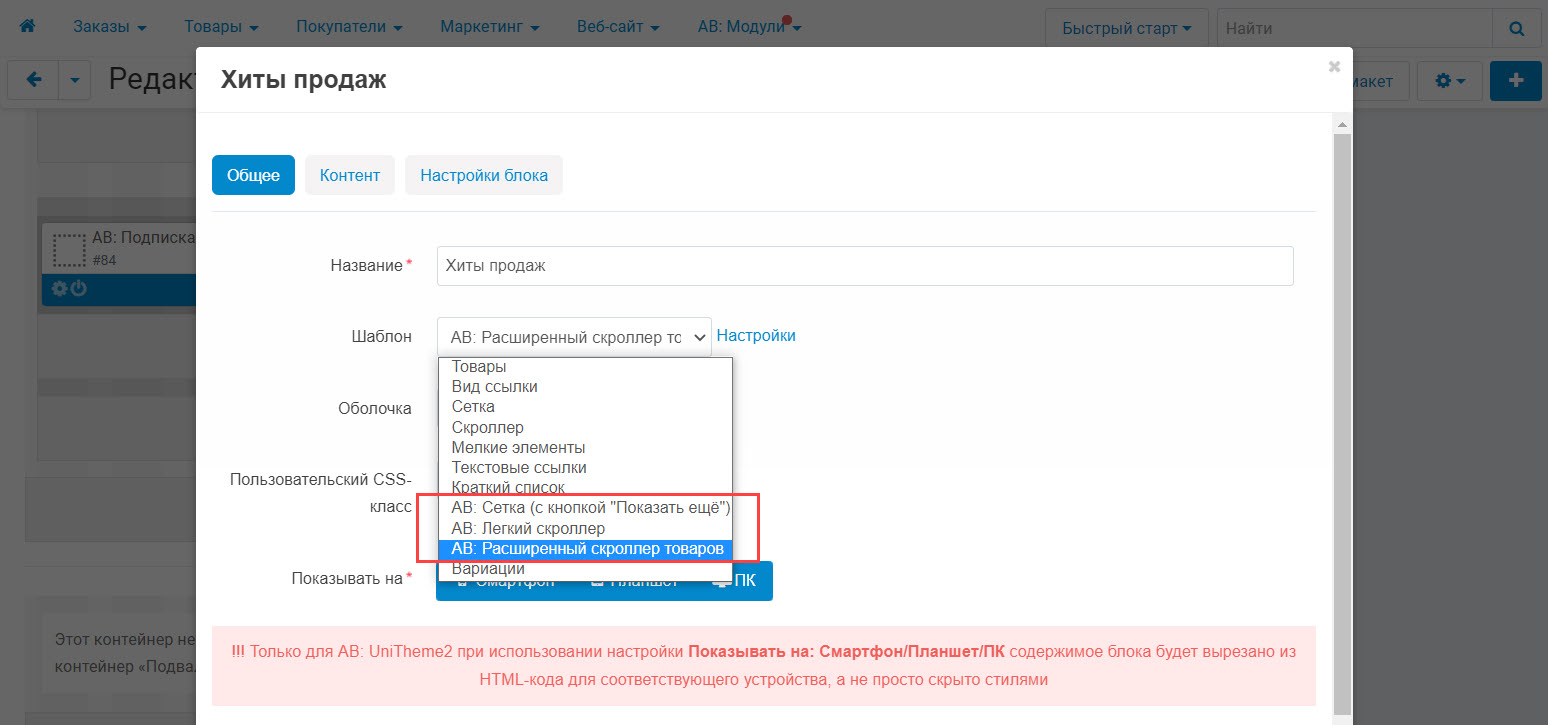The image size is (1548, 725).
Task: Click the Название text field
Action: click(864, 266)
